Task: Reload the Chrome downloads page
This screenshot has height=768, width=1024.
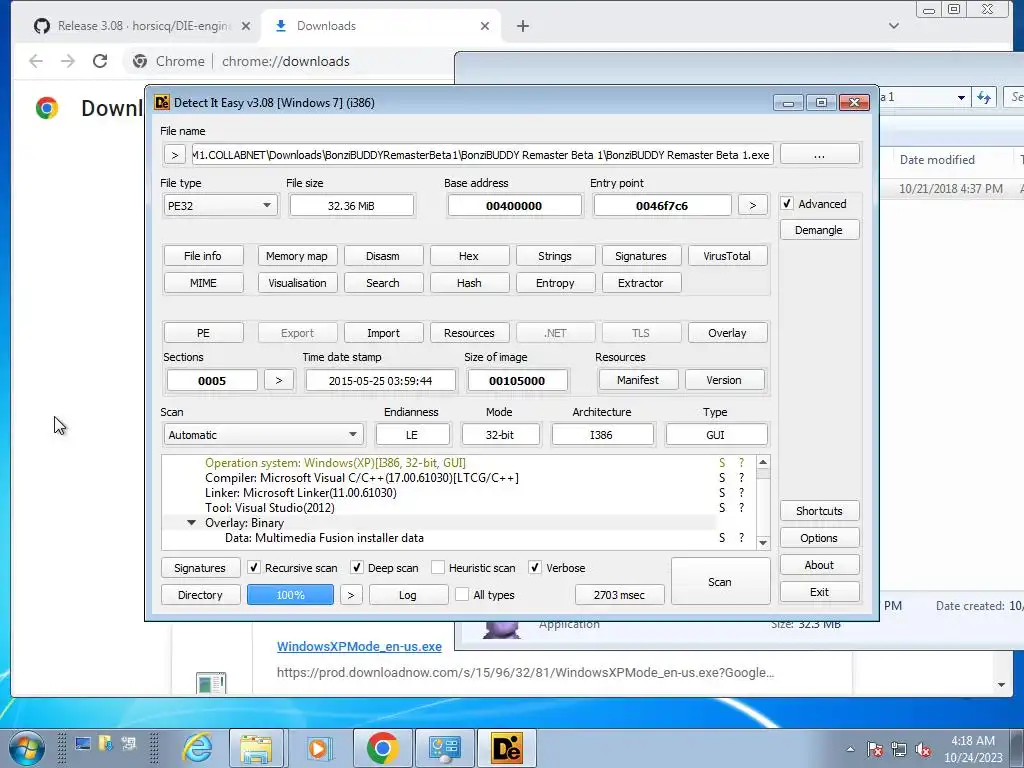Action: (100, 61)
